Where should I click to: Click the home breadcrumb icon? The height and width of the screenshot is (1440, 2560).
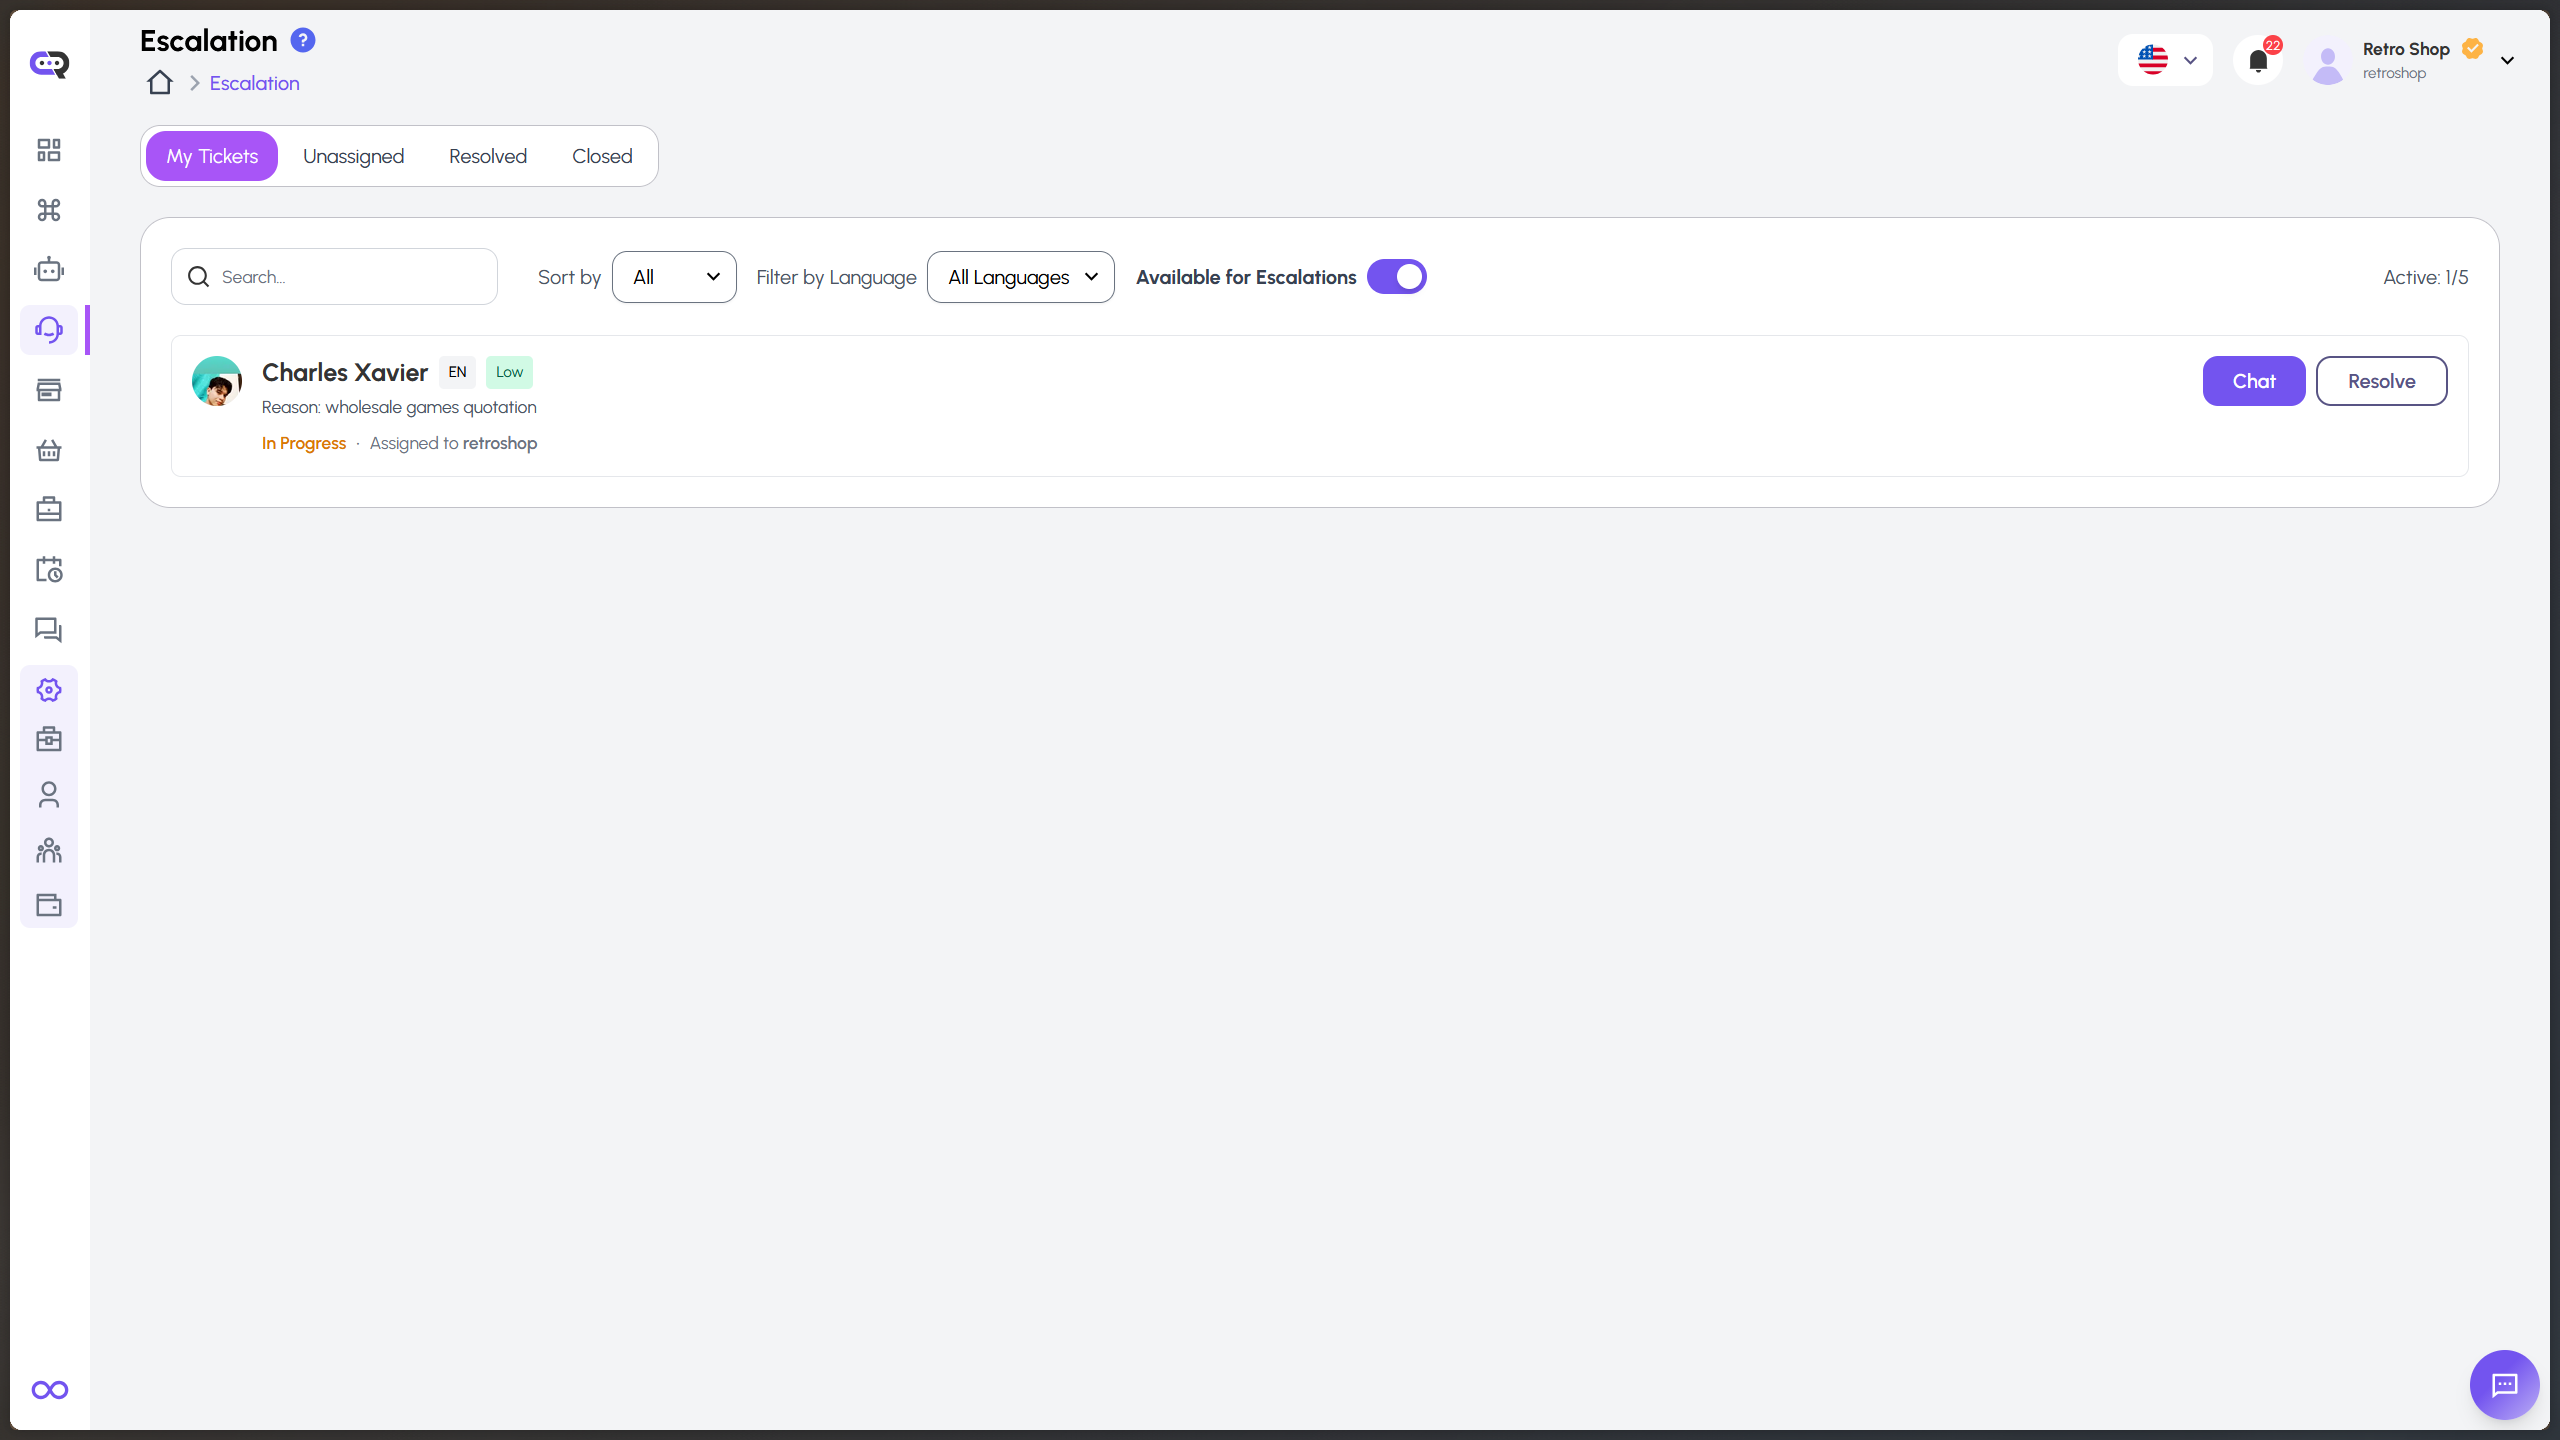click(160, 83)
